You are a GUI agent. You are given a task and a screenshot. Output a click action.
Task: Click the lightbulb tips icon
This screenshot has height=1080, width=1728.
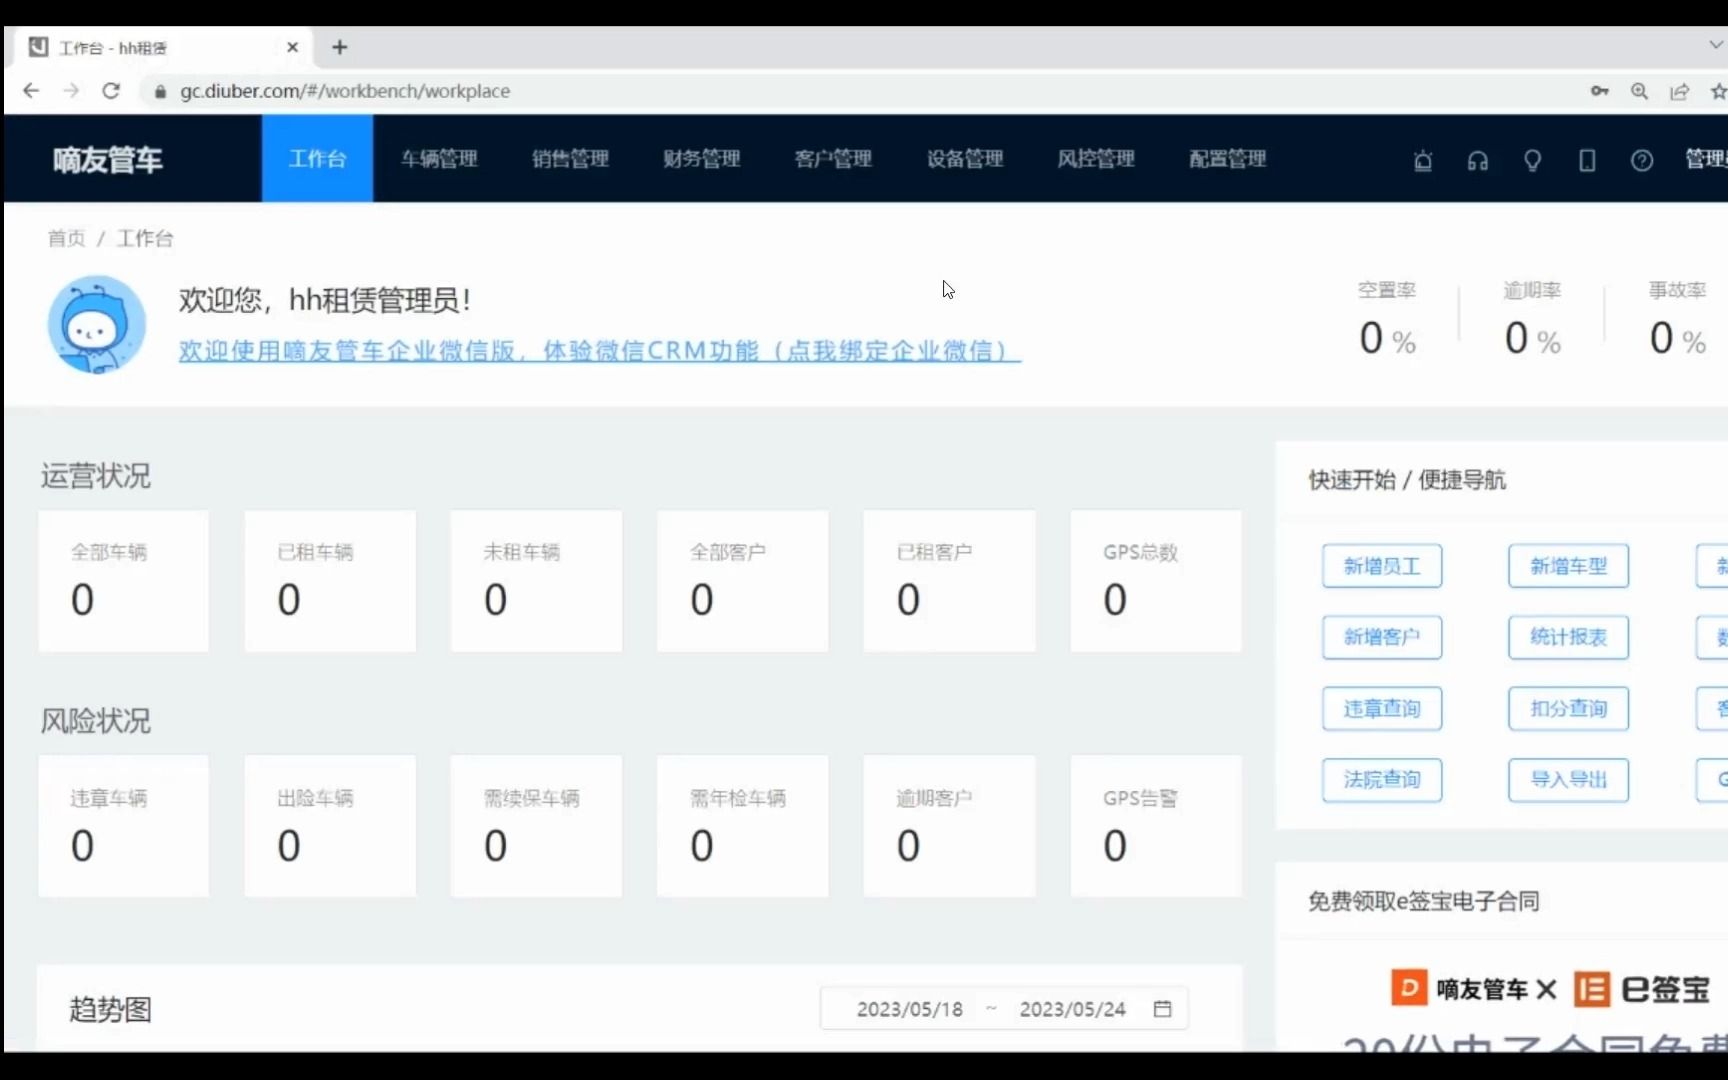(x=1532, y=160)
